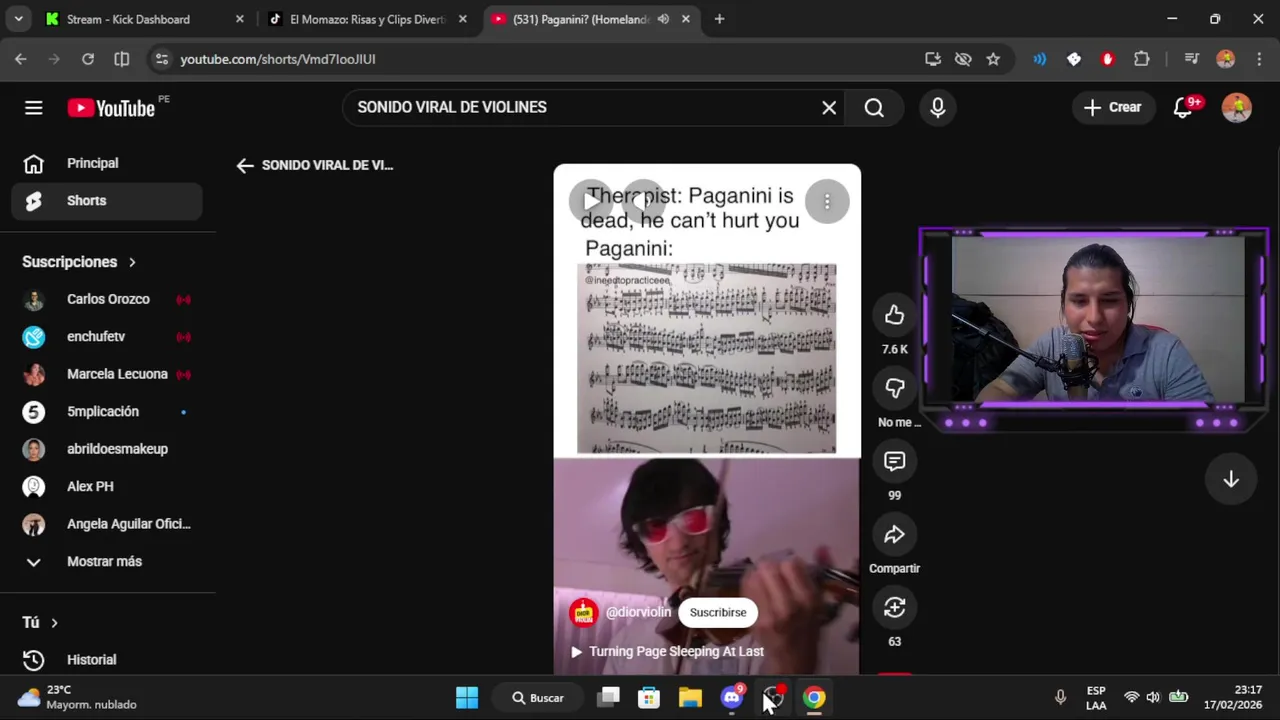
Task: Play or pause the short
Action: coord(591,202)
